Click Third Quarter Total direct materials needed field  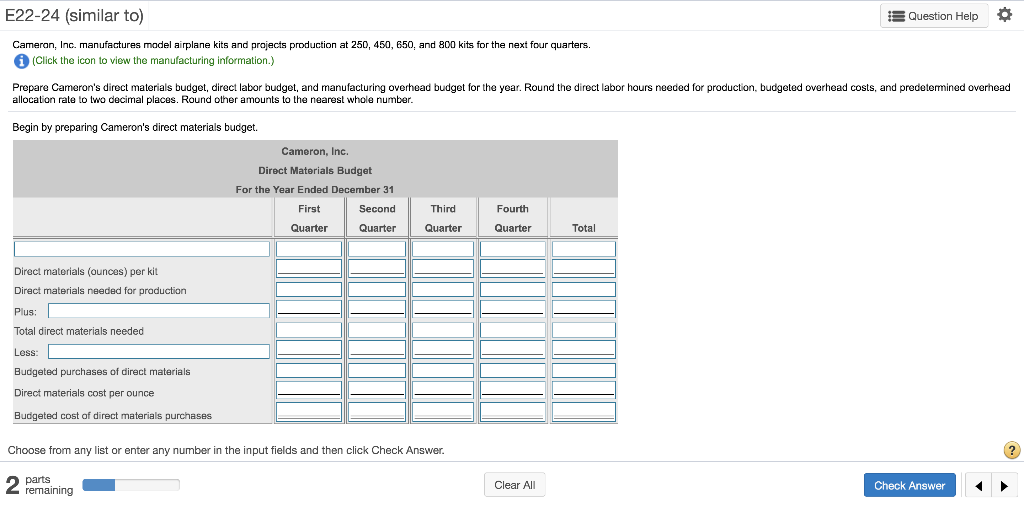point(443,330)
